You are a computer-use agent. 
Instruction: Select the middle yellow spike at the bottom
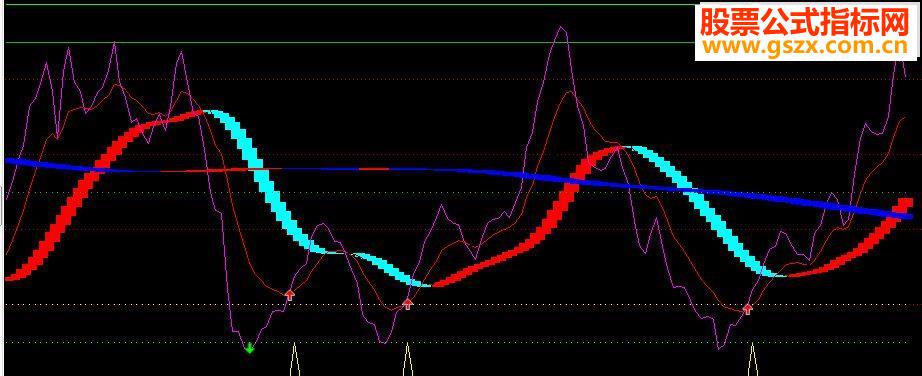[x=407, y=360]
